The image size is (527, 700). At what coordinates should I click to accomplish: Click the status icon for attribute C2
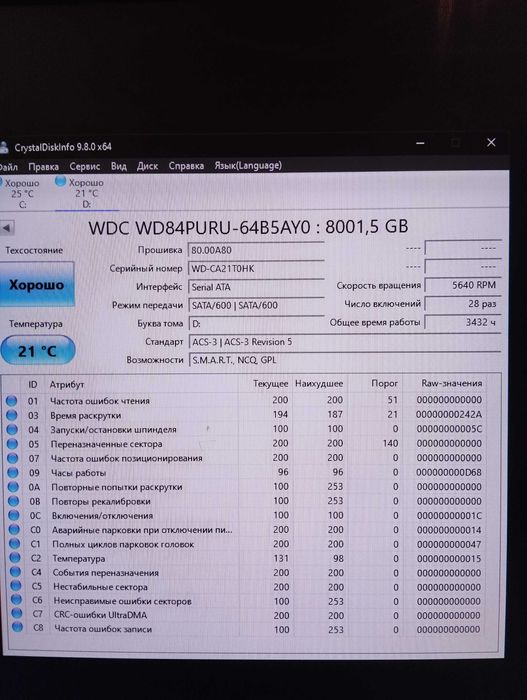click(15, 558)
